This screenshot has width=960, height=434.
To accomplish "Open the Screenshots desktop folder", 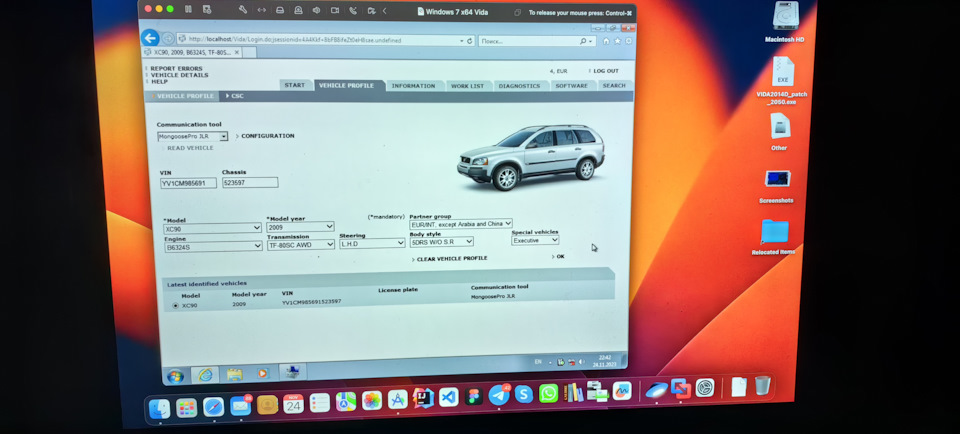I will point(778,179).
